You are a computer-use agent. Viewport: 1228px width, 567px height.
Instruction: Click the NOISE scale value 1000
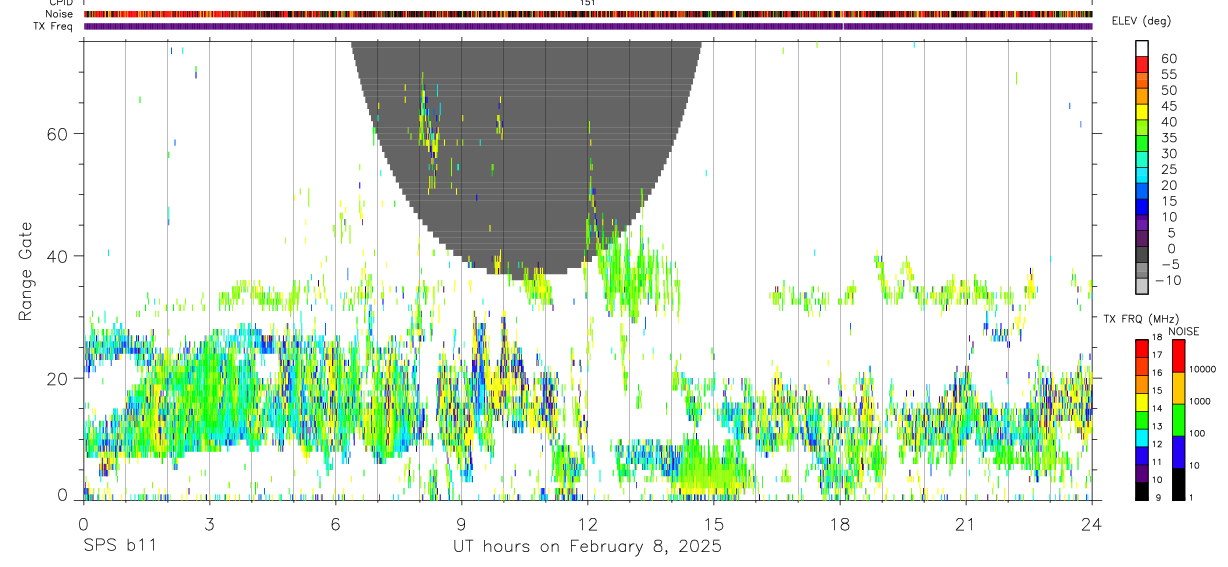1201,401
